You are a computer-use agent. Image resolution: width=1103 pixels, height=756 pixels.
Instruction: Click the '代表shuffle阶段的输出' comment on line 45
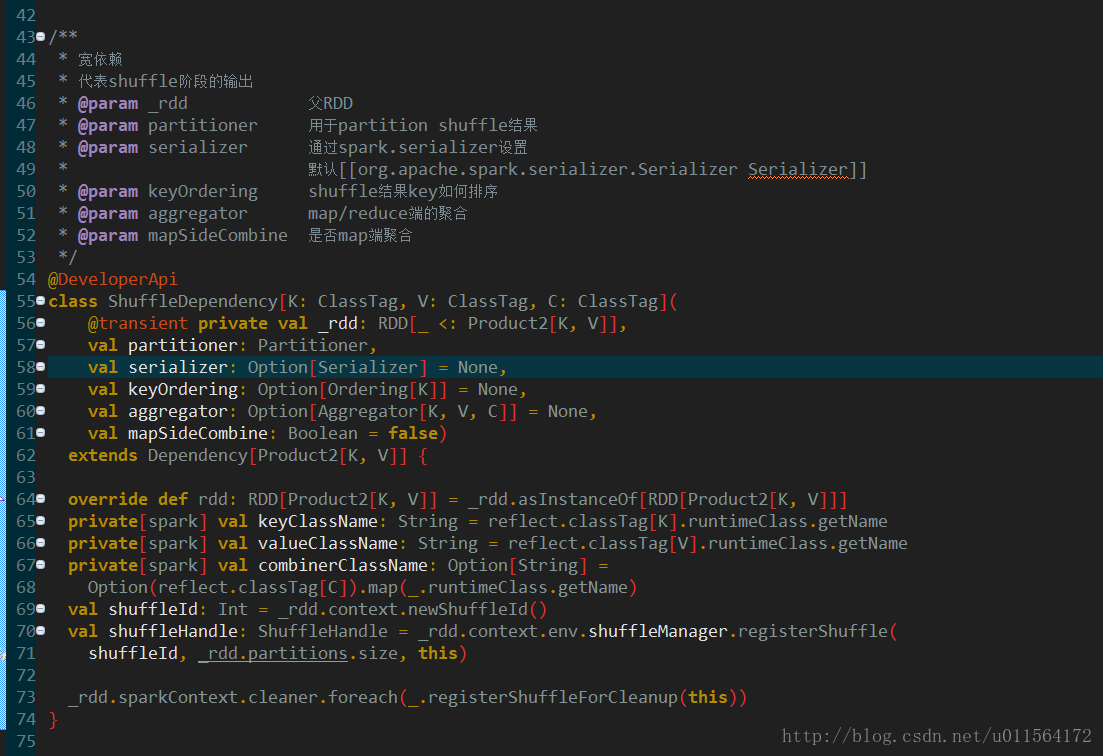[x=166, y=82]
